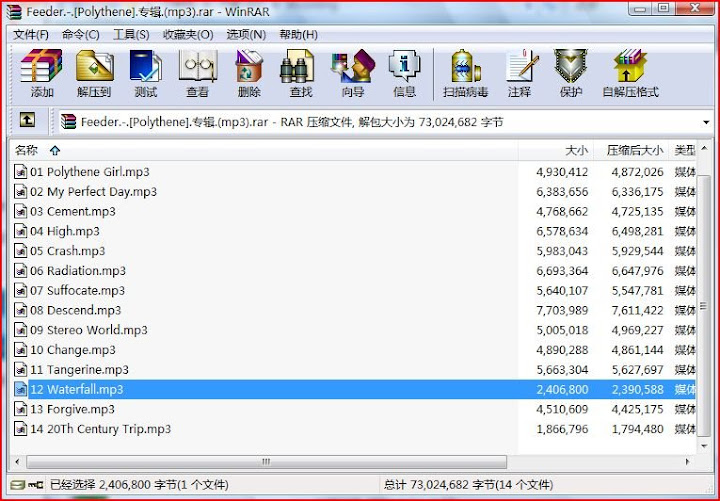Viewport: 720px width, 501px height.
Task: Select 06 Radiation.mp3
Action: [78, 270]
